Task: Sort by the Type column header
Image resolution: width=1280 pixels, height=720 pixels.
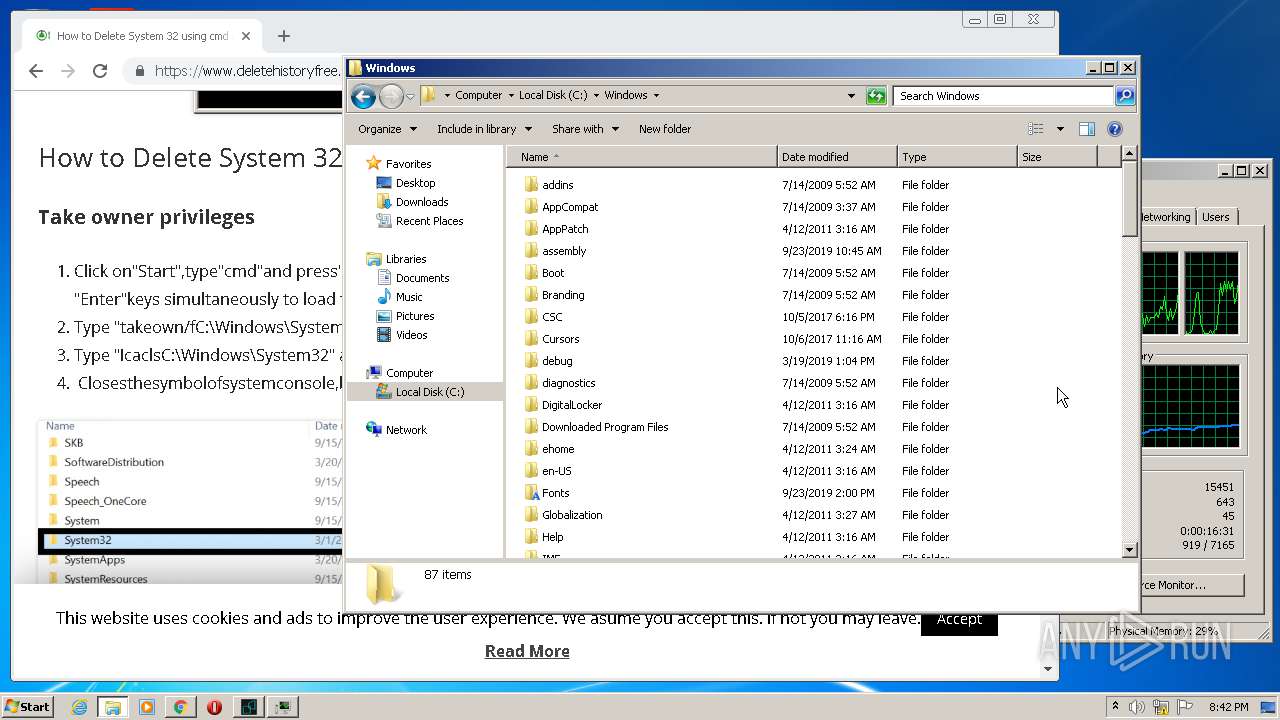Action: [957, 157]
